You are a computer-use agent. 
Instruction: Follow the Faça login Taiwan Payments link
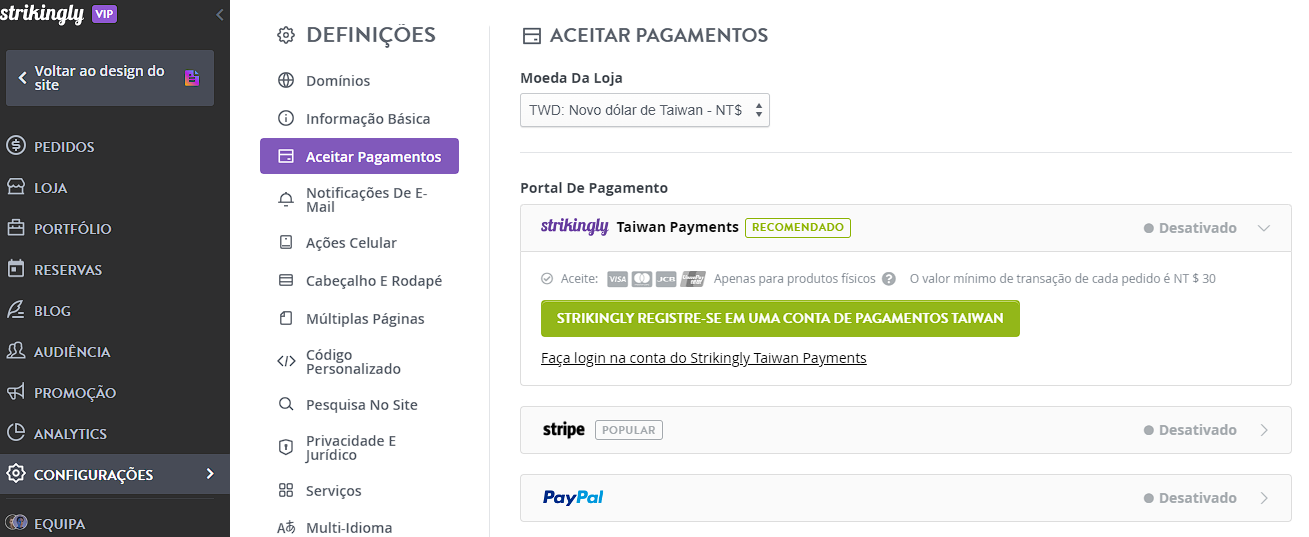click(x=704, y=358)
